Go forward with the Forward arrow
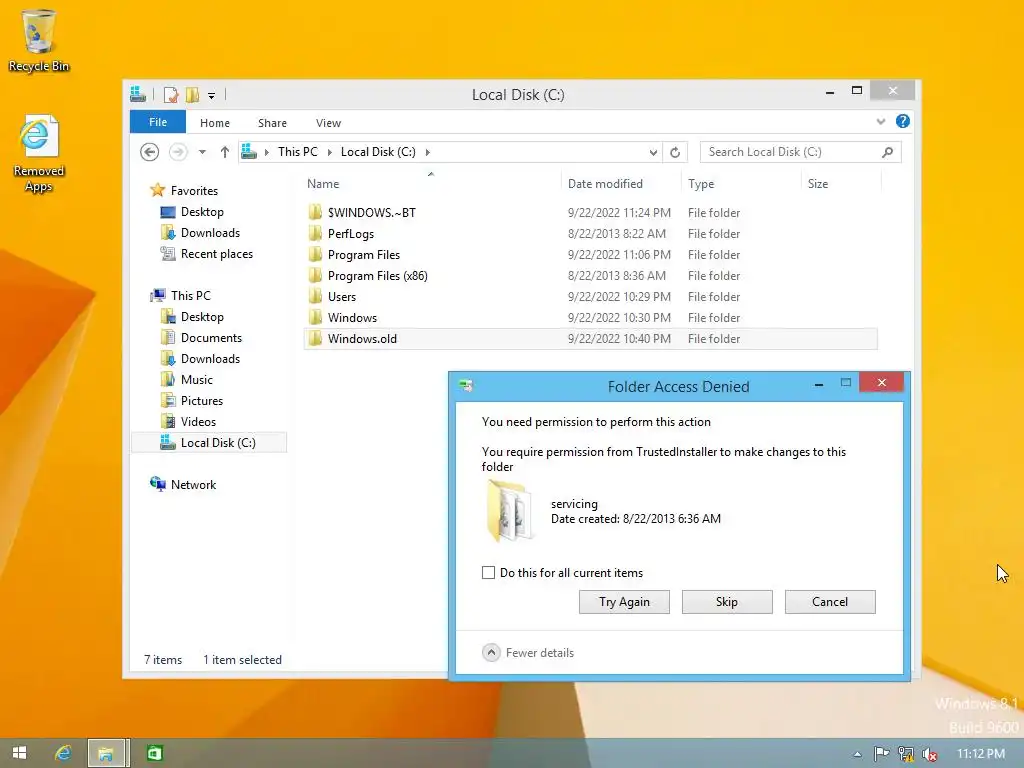 (178, 152)
